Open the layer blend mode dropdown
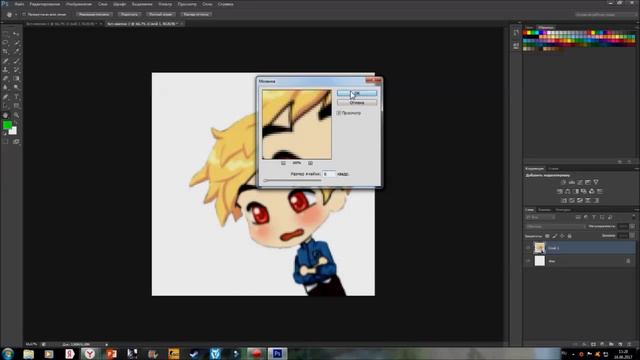640x360 pixels. tap(555, 226)
